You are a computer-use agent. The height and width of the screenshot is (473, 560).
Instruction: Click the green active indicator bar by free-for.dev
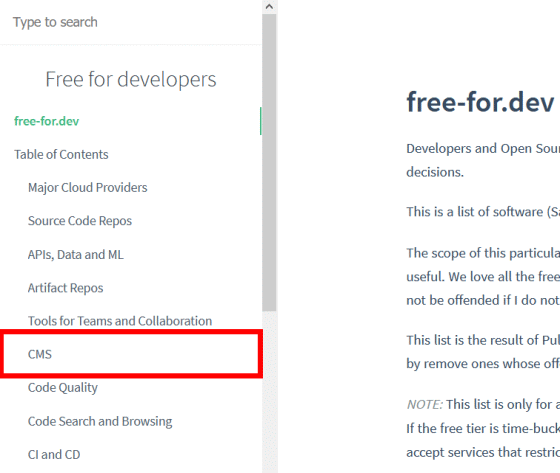[x=261, y=121]
